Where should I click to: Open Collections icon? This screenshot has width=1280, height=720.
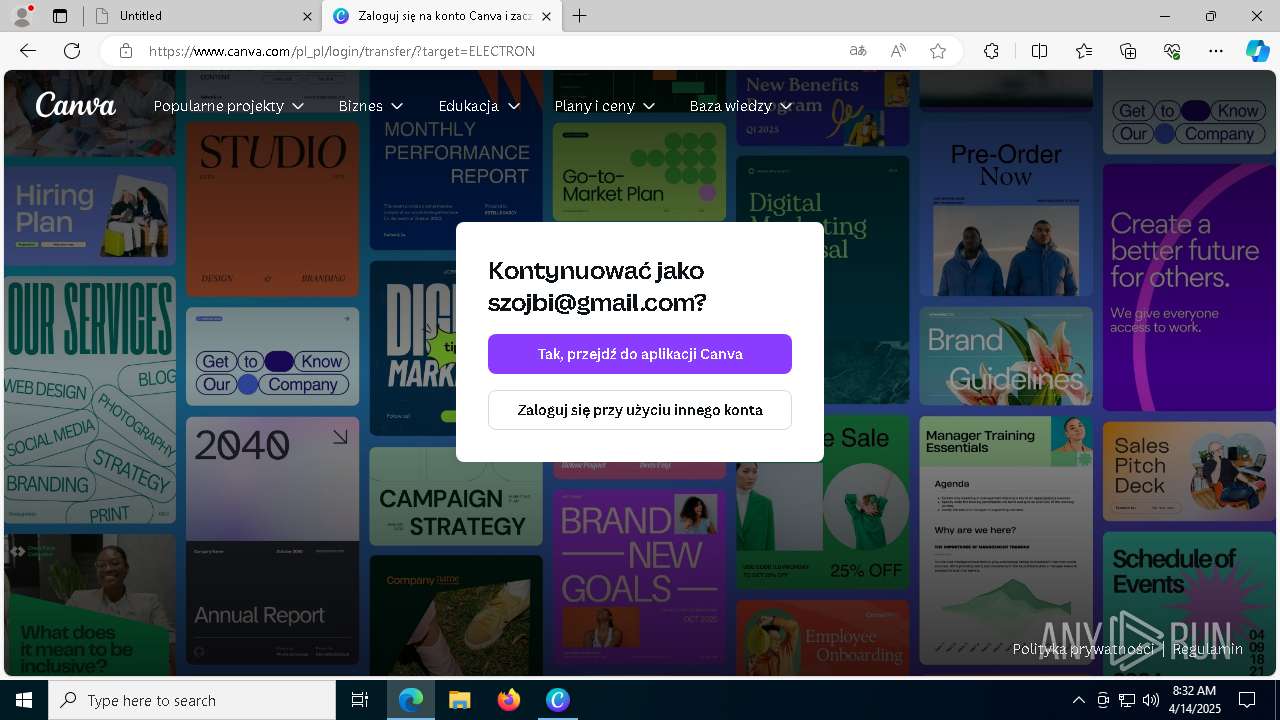point(1128,51)
